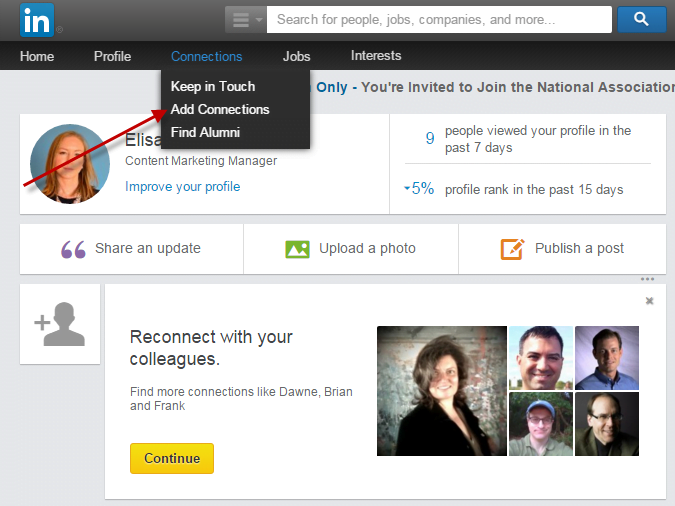Click the large photo of the woman
The image size is (675, 506).
point(442,391)
